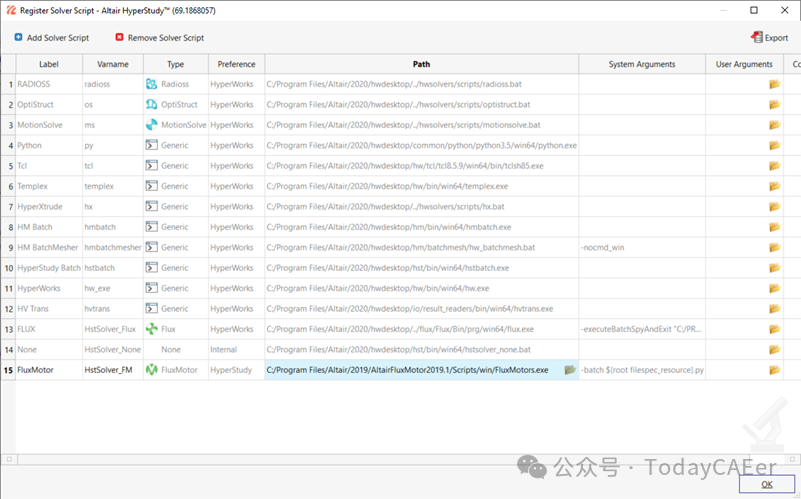Click the -nocmd_win system arguments cell
The height and width of the screenshot is (499, 801).
642,247
